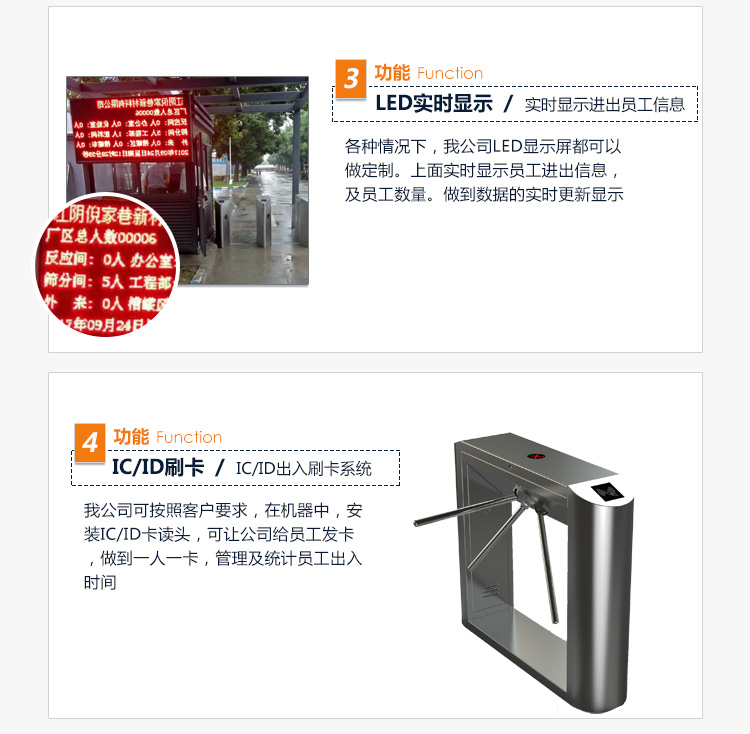Click the IC/ID出入刷卡系统 subtitle
This screenshot has height=734, width=750.
(x=304, y=469)
